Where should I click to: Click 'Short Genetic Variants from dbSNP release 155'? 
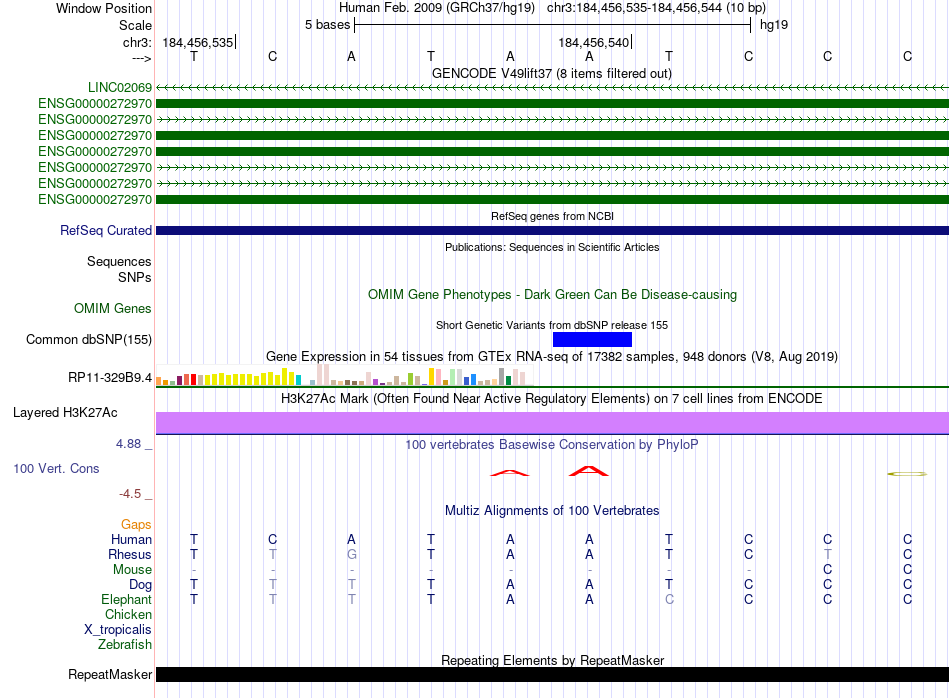click(x=552, y=325)
